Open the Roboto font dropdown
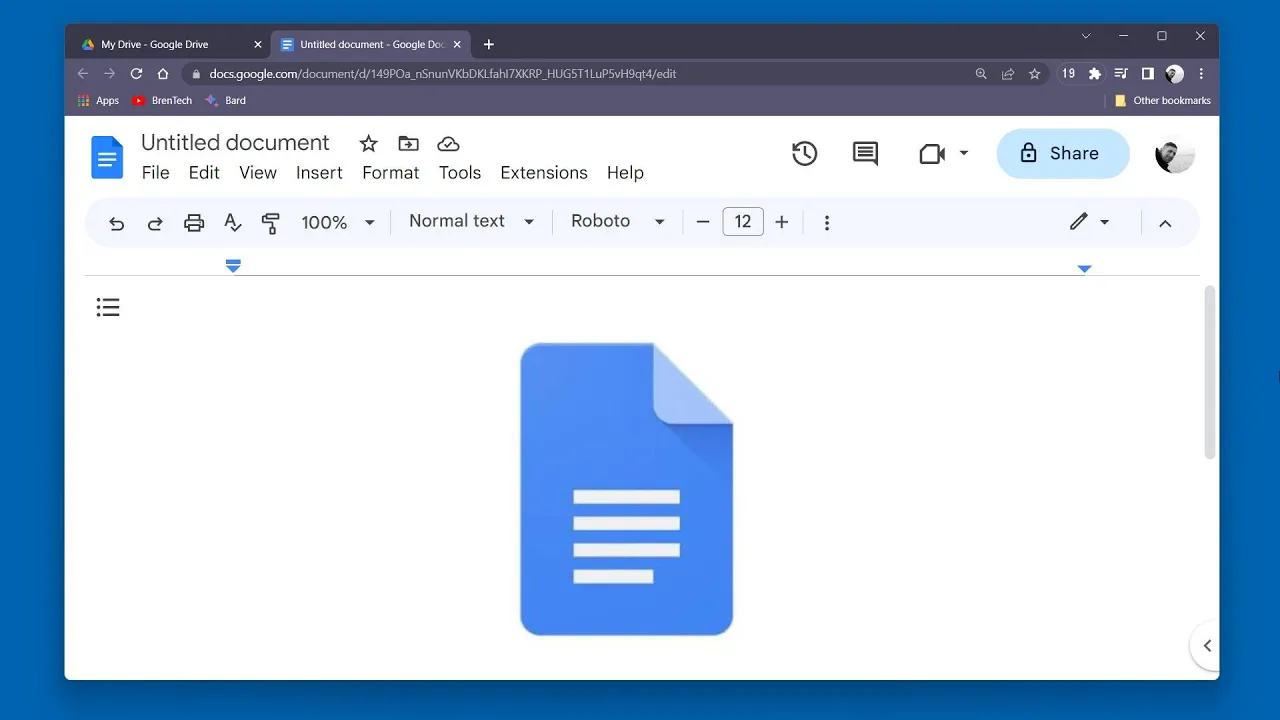Screen dimensions: 1280x720 618,221
